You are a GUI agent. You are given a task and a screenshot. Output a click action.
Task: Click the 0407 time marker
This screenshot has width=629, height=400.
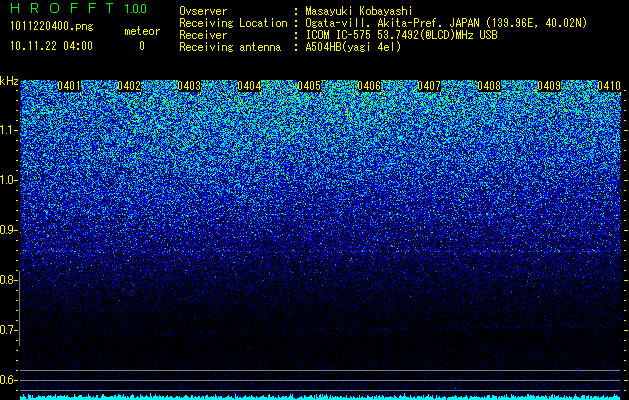pyautogui.click(x=429, y=86)
